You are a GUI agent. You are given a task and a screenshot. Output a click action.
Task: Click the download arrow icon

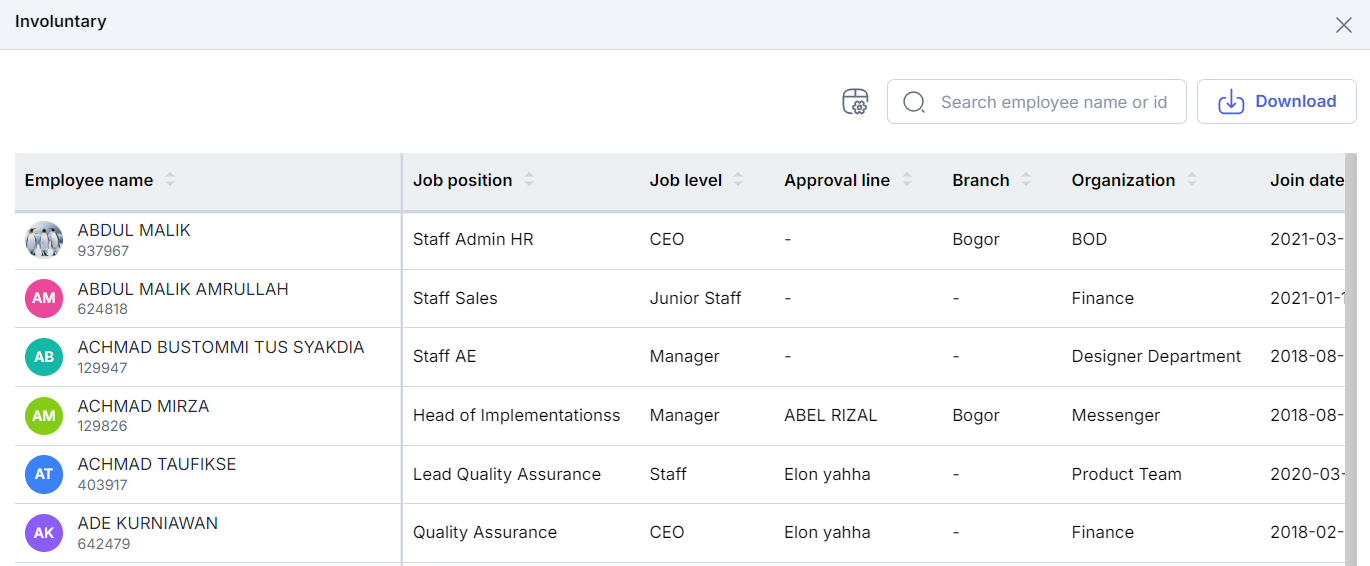click(1231, 102)
